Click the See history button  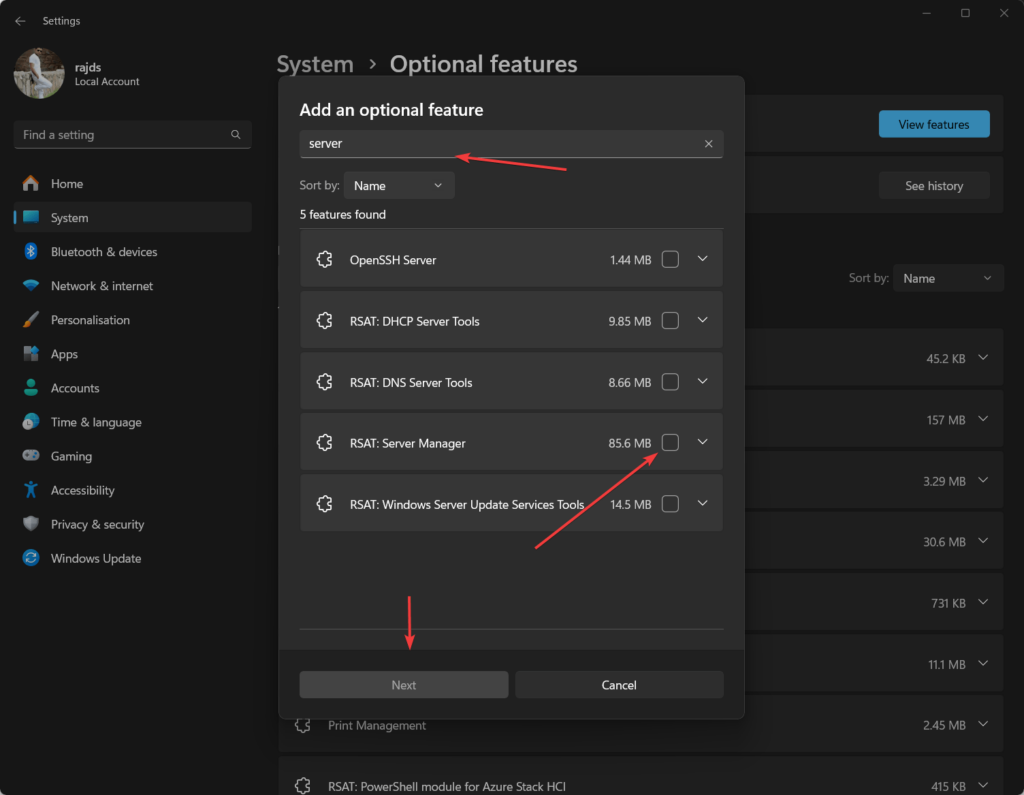click(x=933, y=185)
